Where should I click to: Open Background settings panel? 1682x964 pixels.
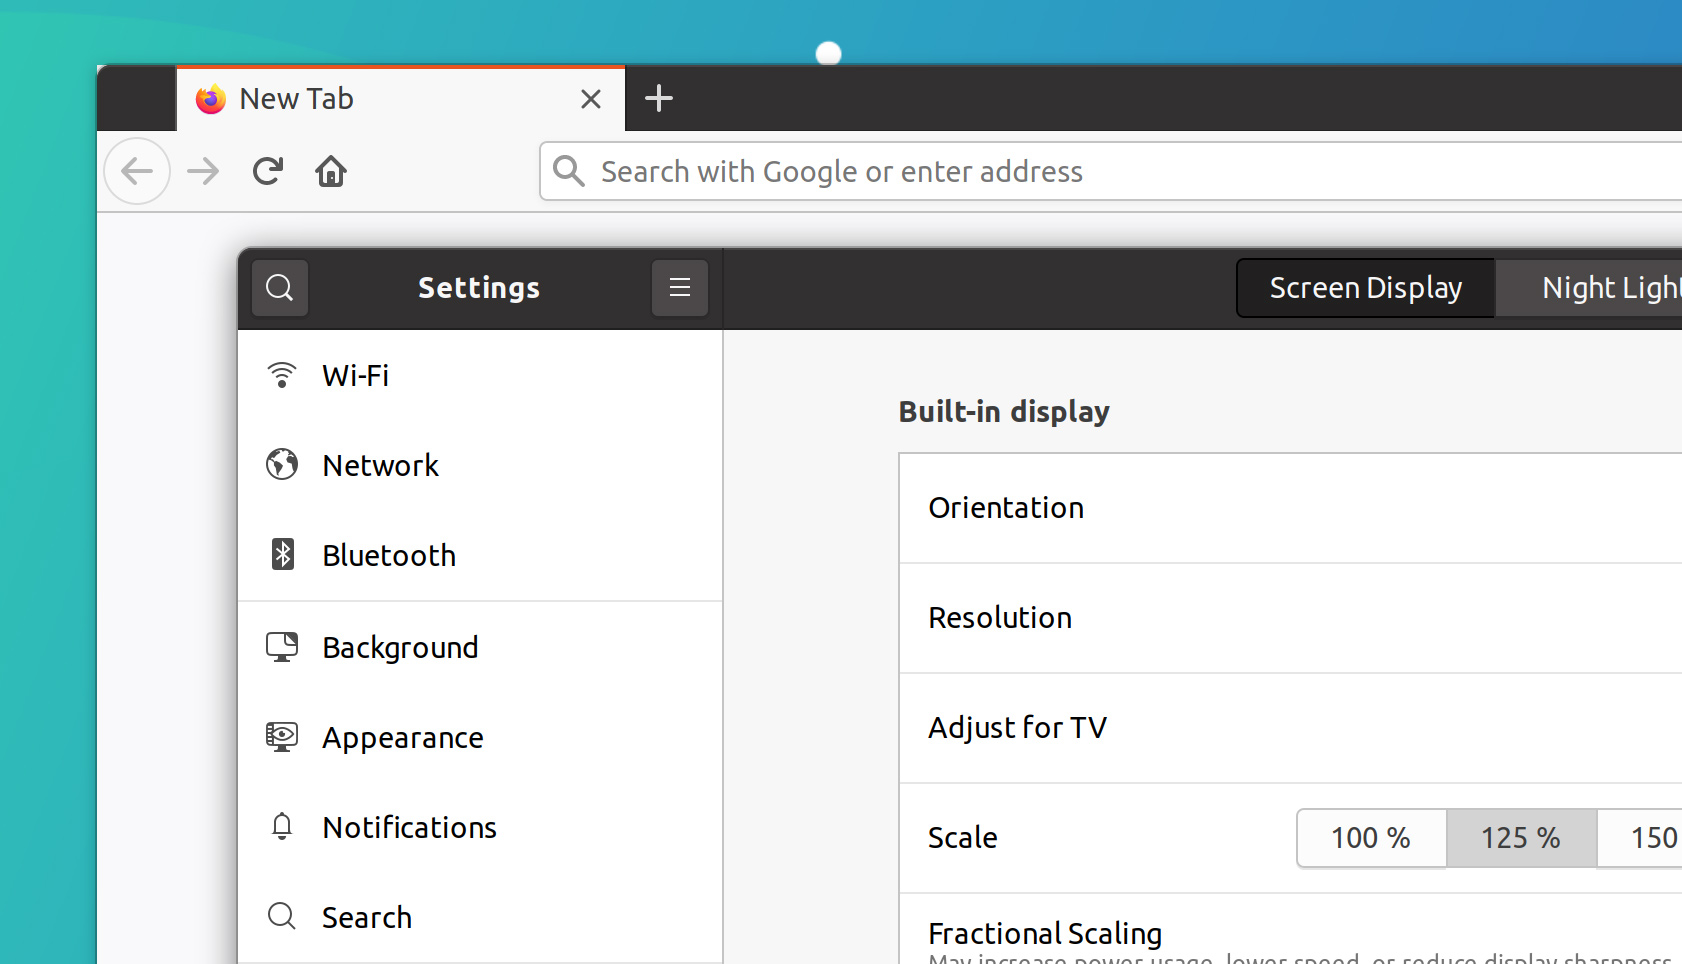pyautogui.click(x=480, y=648)
